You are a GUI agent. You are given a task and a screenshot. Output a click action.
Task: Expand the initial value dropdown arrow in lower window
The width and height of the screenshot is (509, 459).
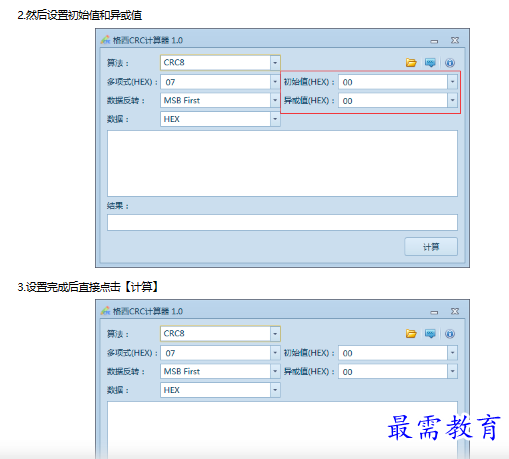452,353
